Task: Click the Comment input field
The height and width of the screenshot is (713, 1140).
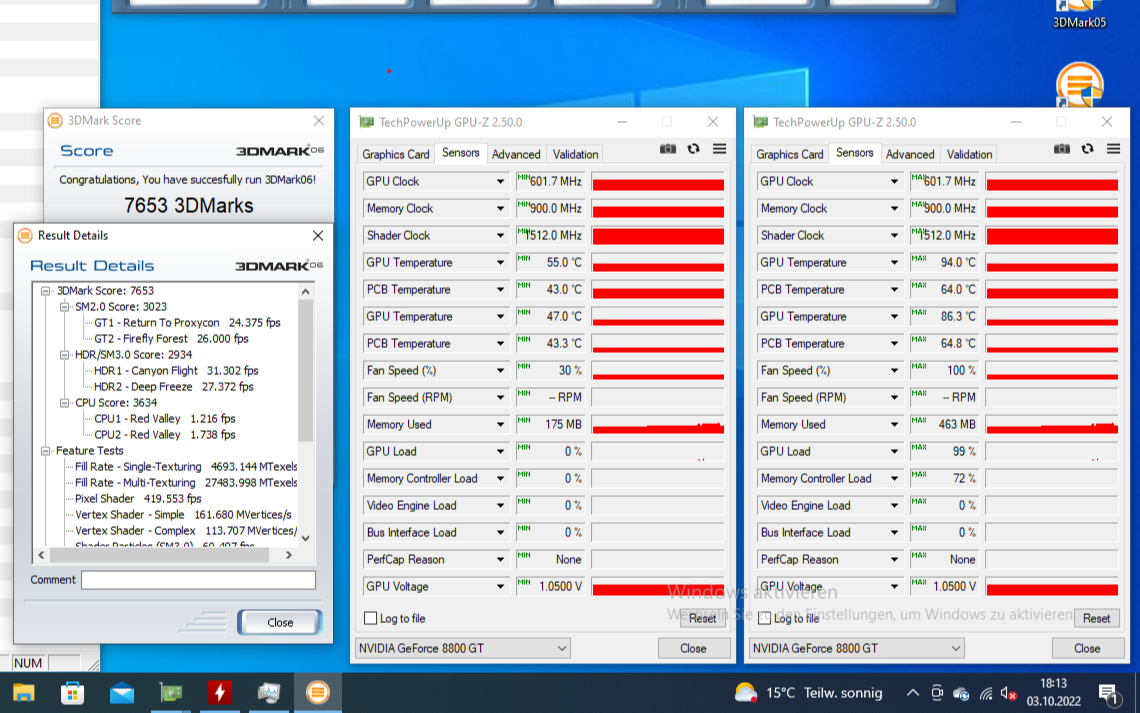Action: 198,580
